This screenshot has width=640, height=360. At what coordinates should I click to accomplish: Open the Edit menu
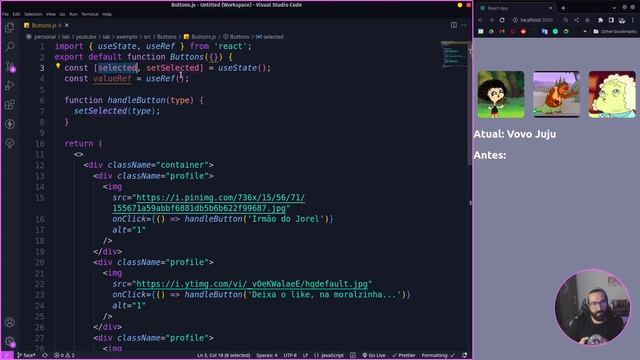pyautogui.click(x=16, y=14)
